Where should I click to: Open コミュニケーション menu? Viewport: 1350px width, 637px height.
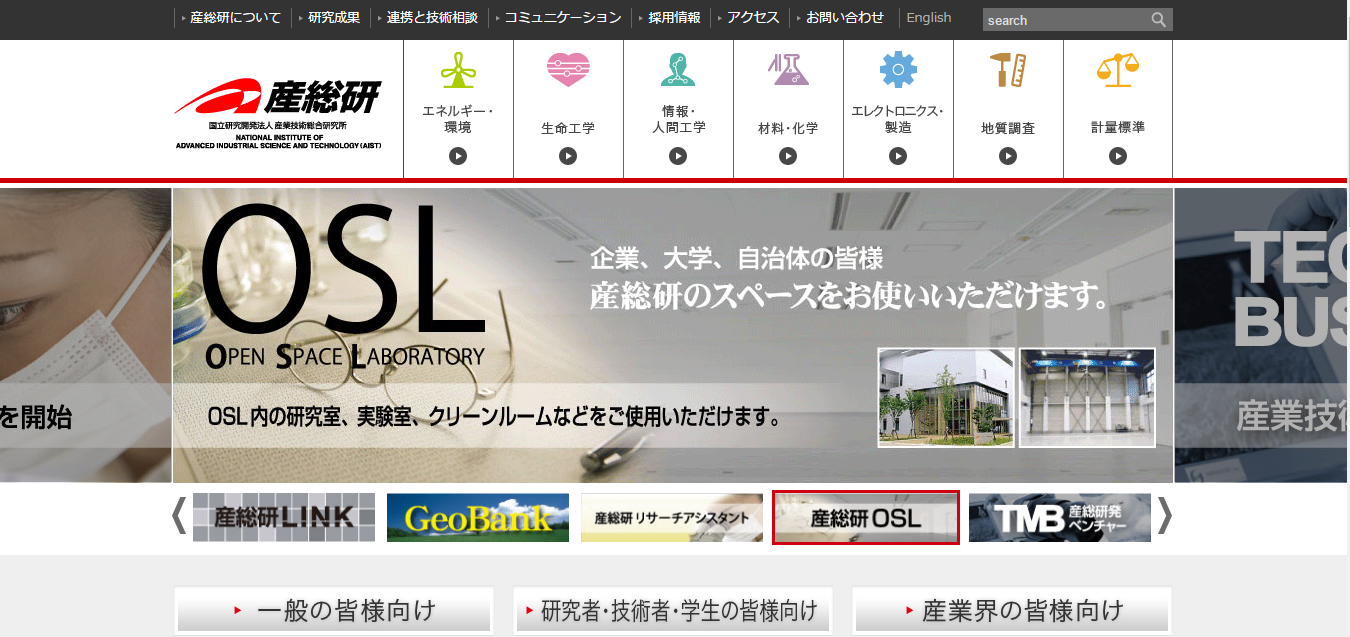tap(562, 18)
